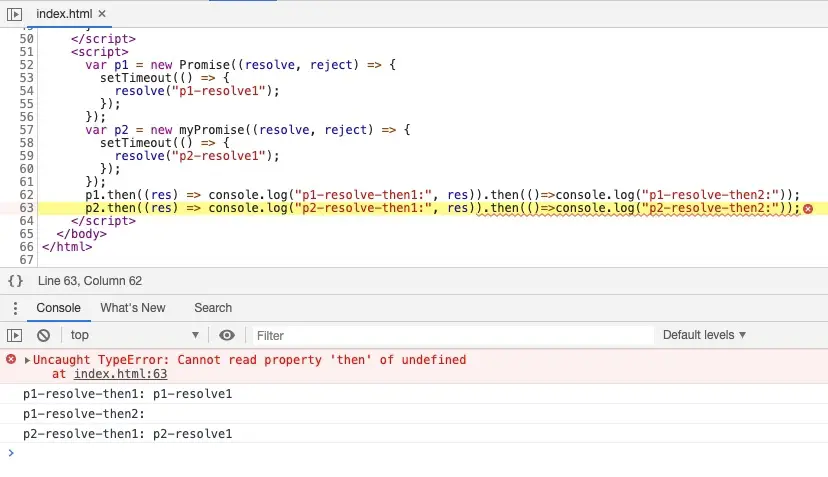Viewport: 828px width, 477px height.
Task: Open the What's New tab
Action: [x=133, y=308]
